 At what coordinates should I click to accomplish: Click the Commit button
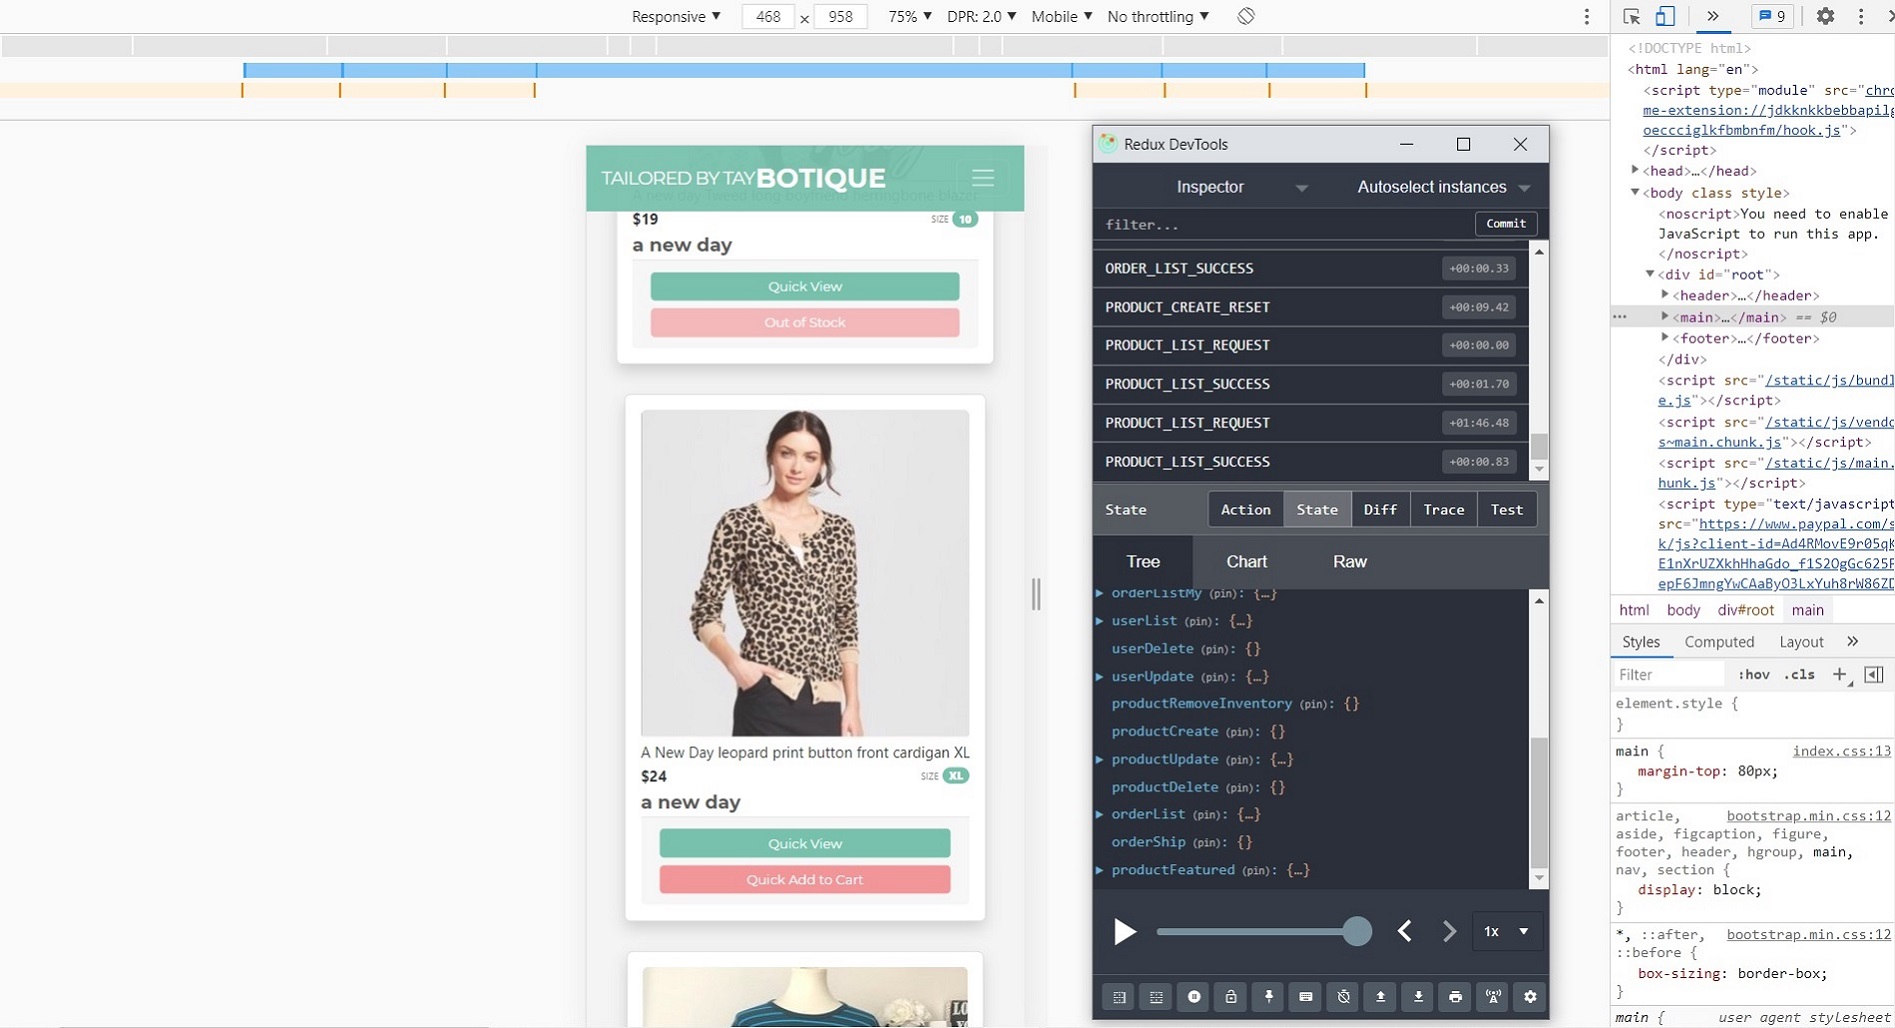(x=1506, y=224)
